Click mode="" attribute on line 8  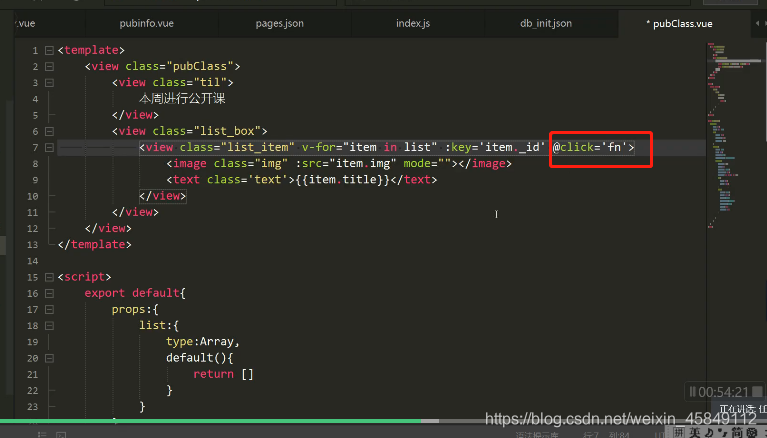pyautogui.click(x=427, y=163)
